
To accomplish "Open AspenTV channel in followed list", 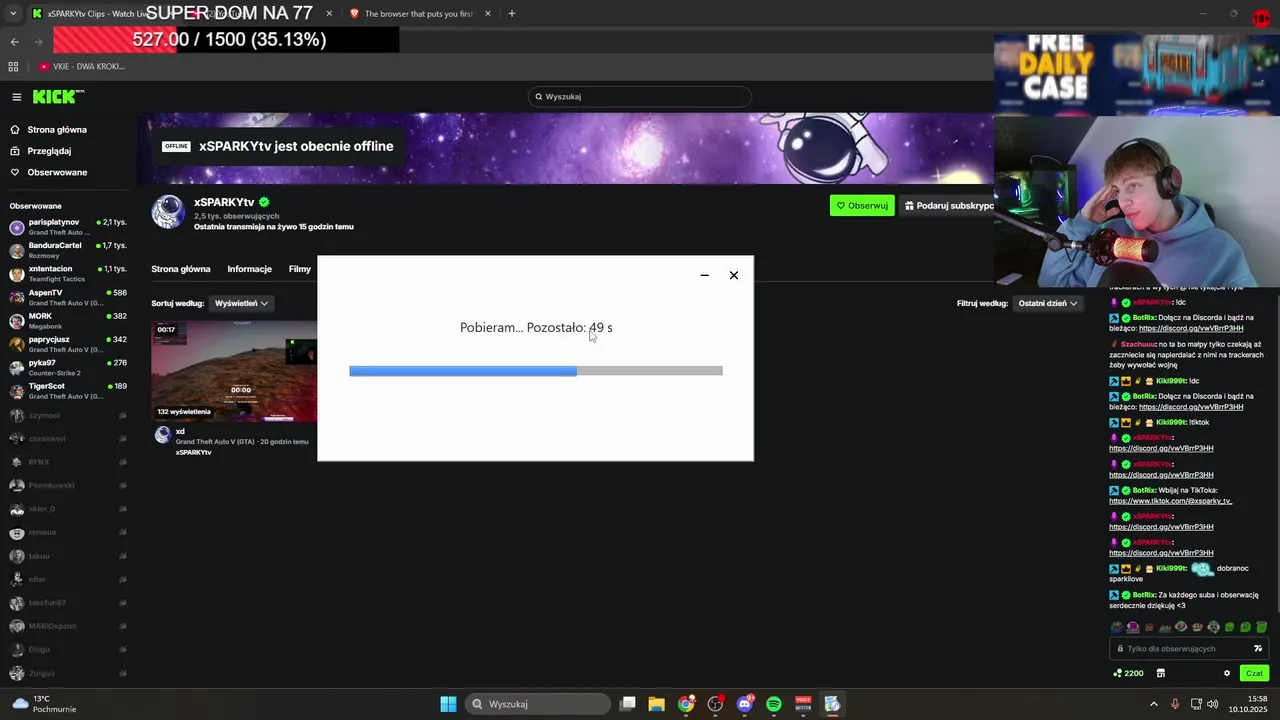I will click(68, 297).
